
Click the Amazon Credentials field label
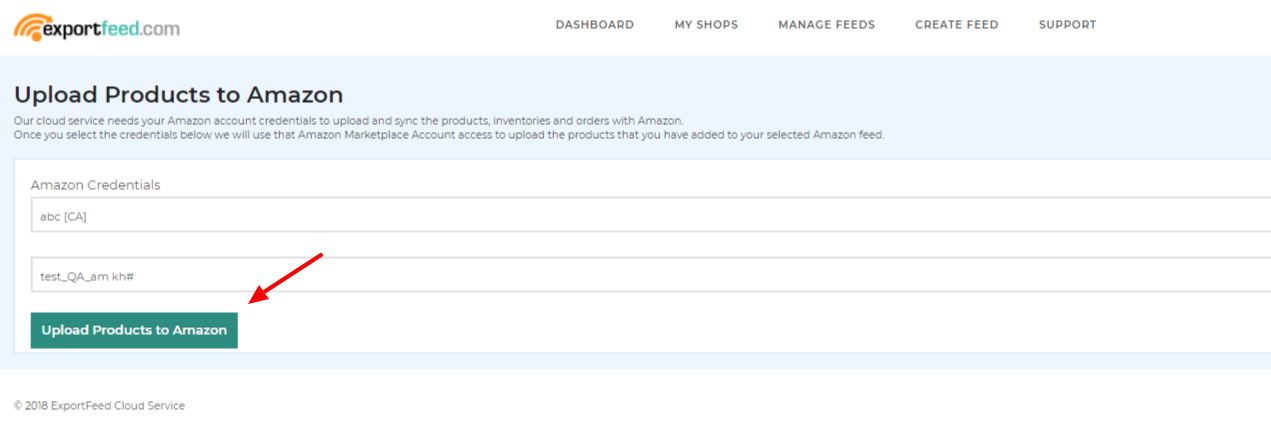click(x=95, y=185)
